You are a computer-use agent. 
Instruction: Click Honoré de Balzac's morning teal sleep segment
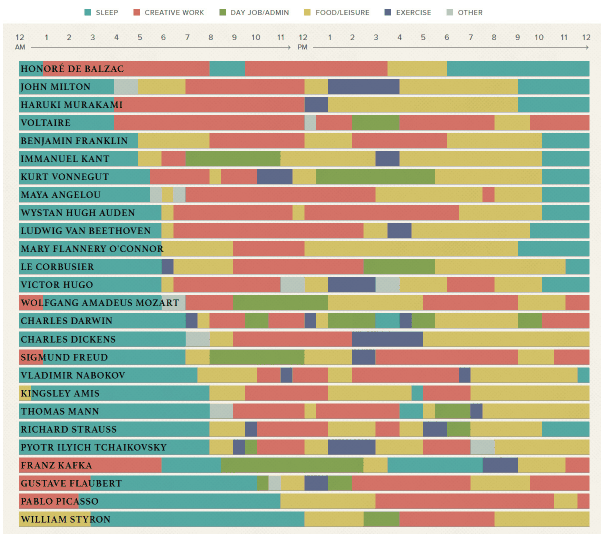tap(227, 69)
